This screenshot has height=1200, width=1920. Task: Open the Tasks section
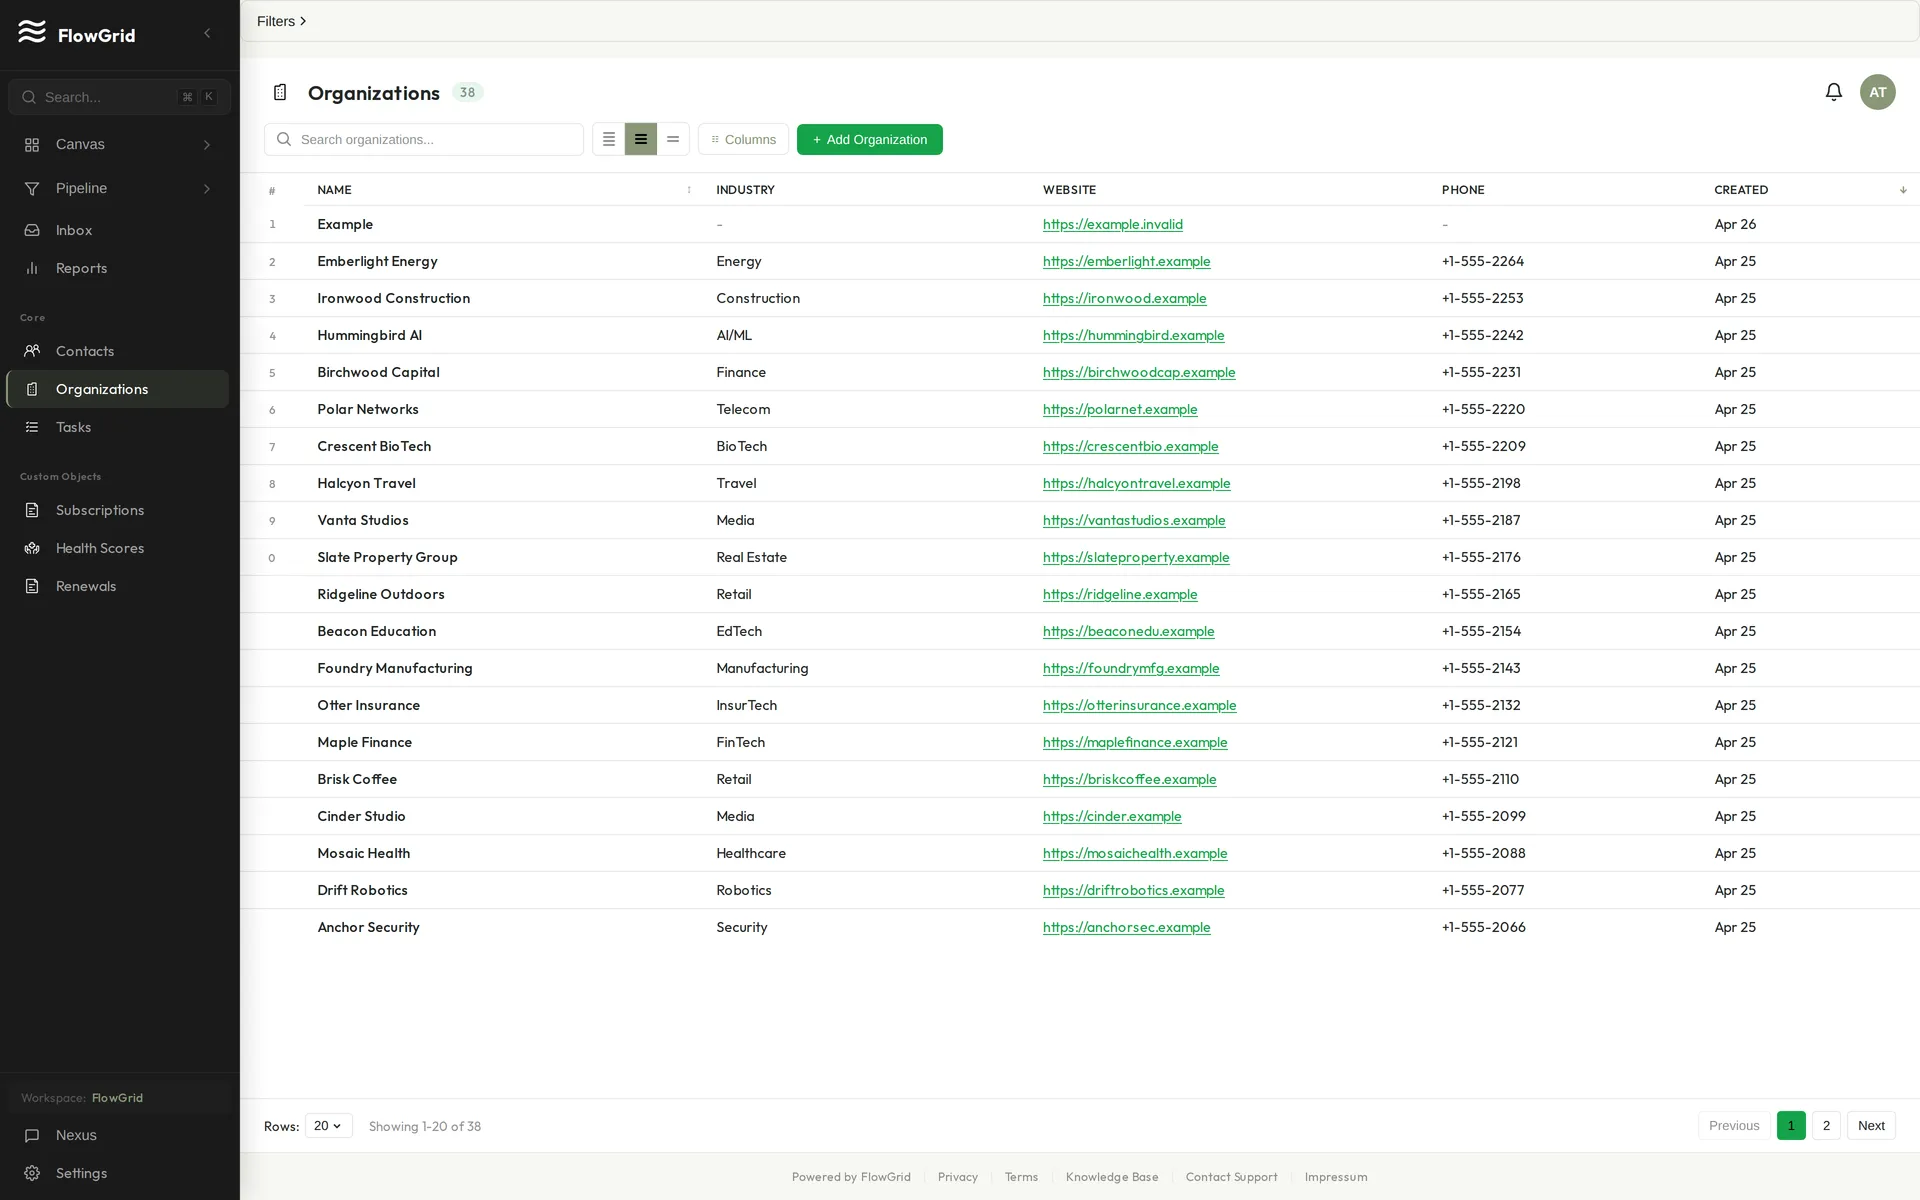118,427
